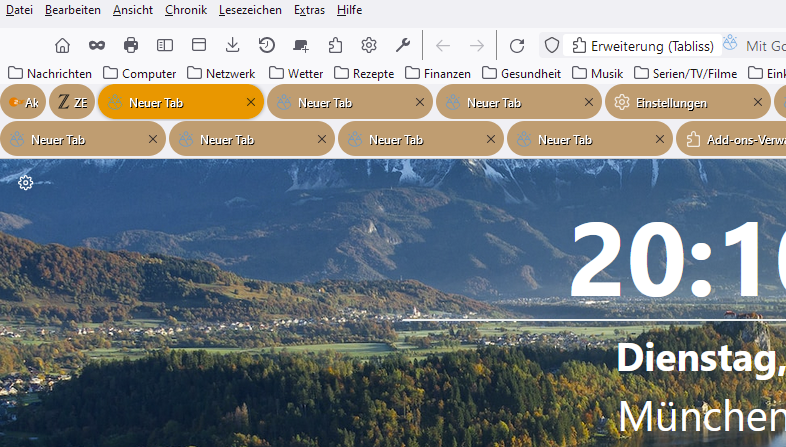Expand the Rezepte bookmarks folder

(x=364, y=73)
